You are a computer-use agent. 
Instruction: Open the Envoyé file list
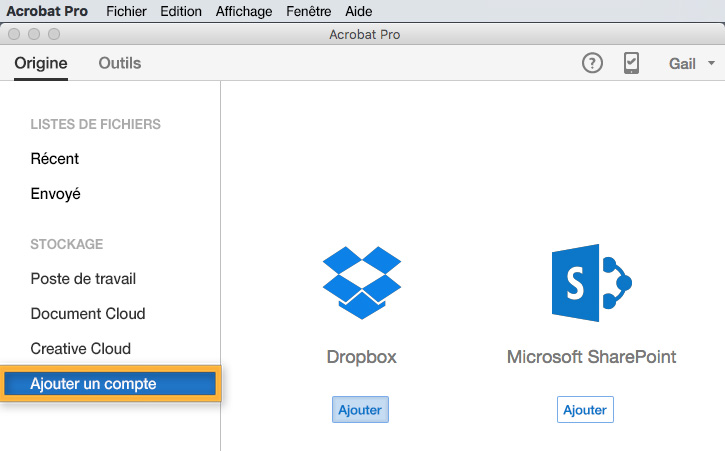point(55,193)
